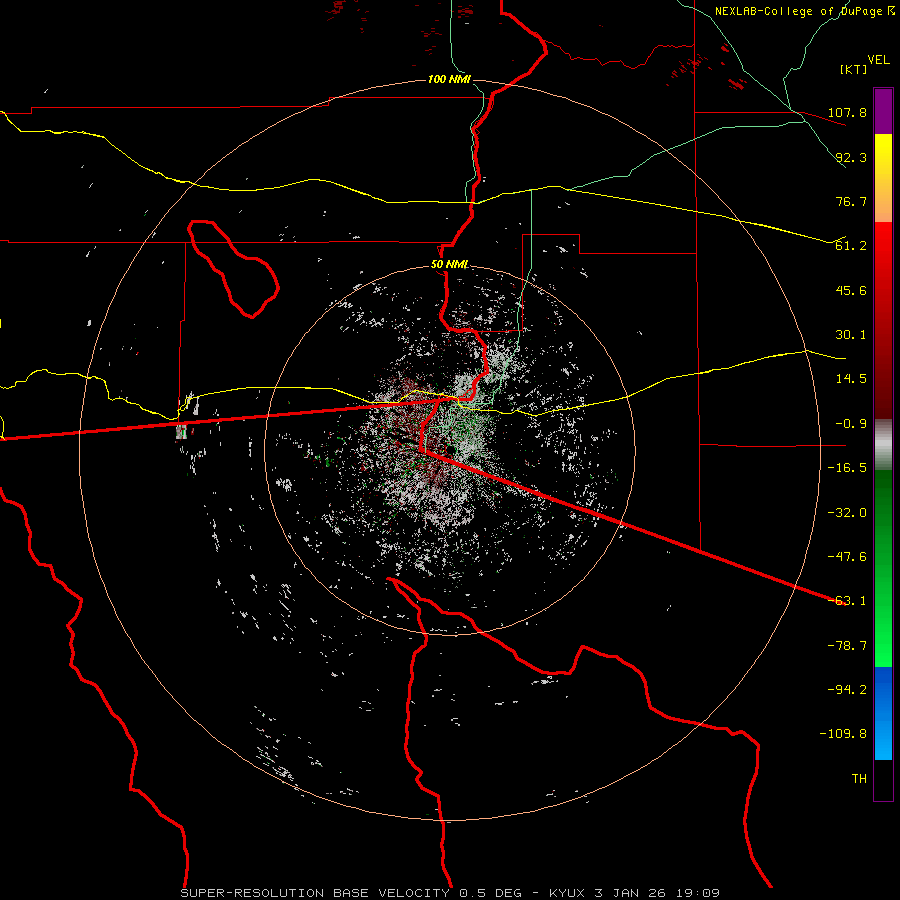
Task: Click the 30.1 legend value
Action: coord(851,335)
